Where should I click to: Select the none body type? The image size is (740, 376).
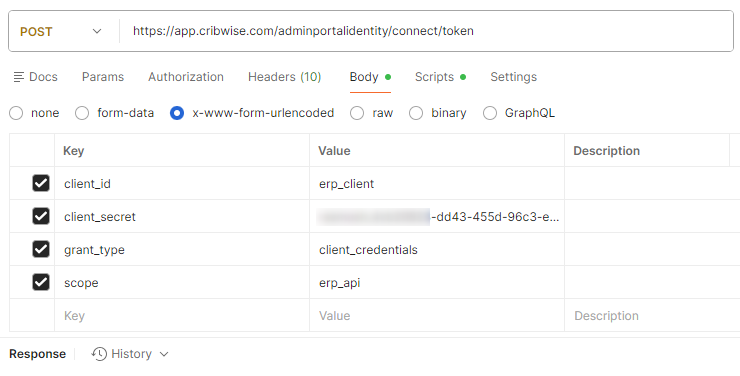coord(16,113)
